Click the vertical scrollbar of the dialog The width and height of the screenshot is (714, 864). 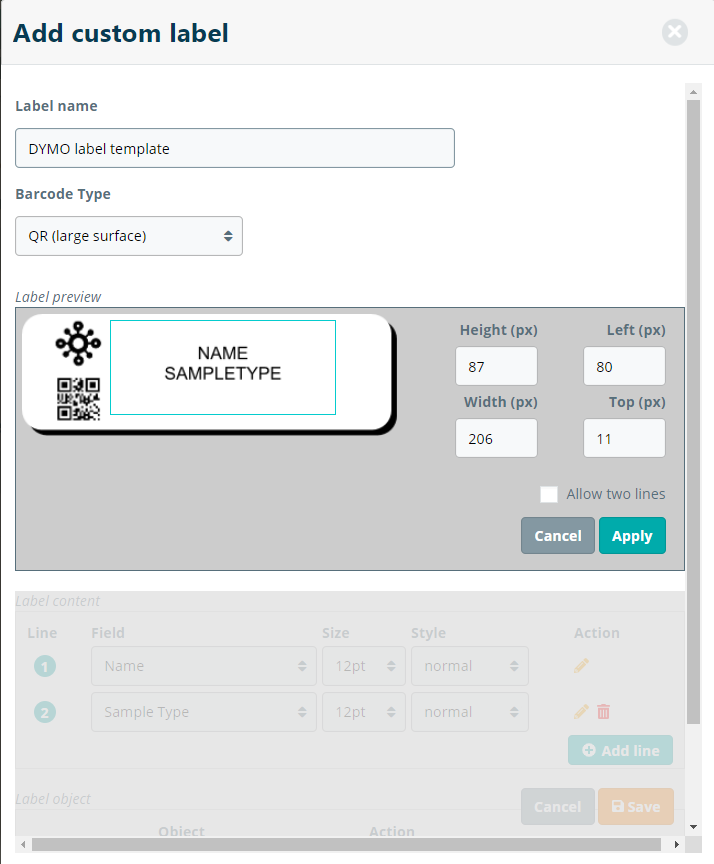693,400
